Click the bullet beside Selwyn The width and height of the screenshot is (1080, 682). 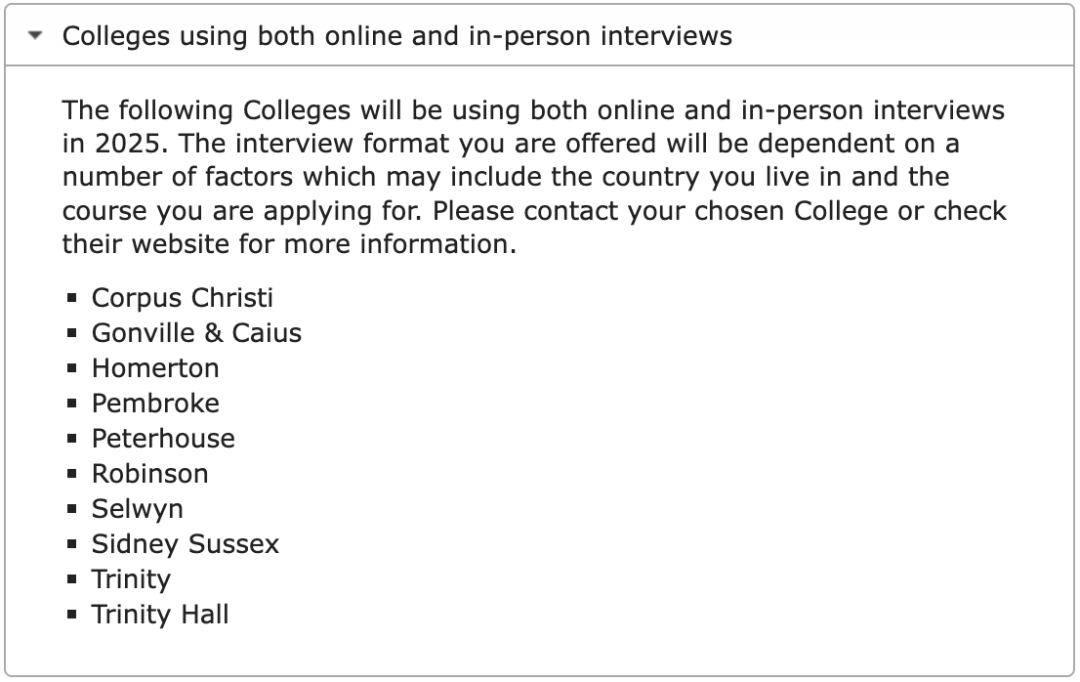point(72,509)
